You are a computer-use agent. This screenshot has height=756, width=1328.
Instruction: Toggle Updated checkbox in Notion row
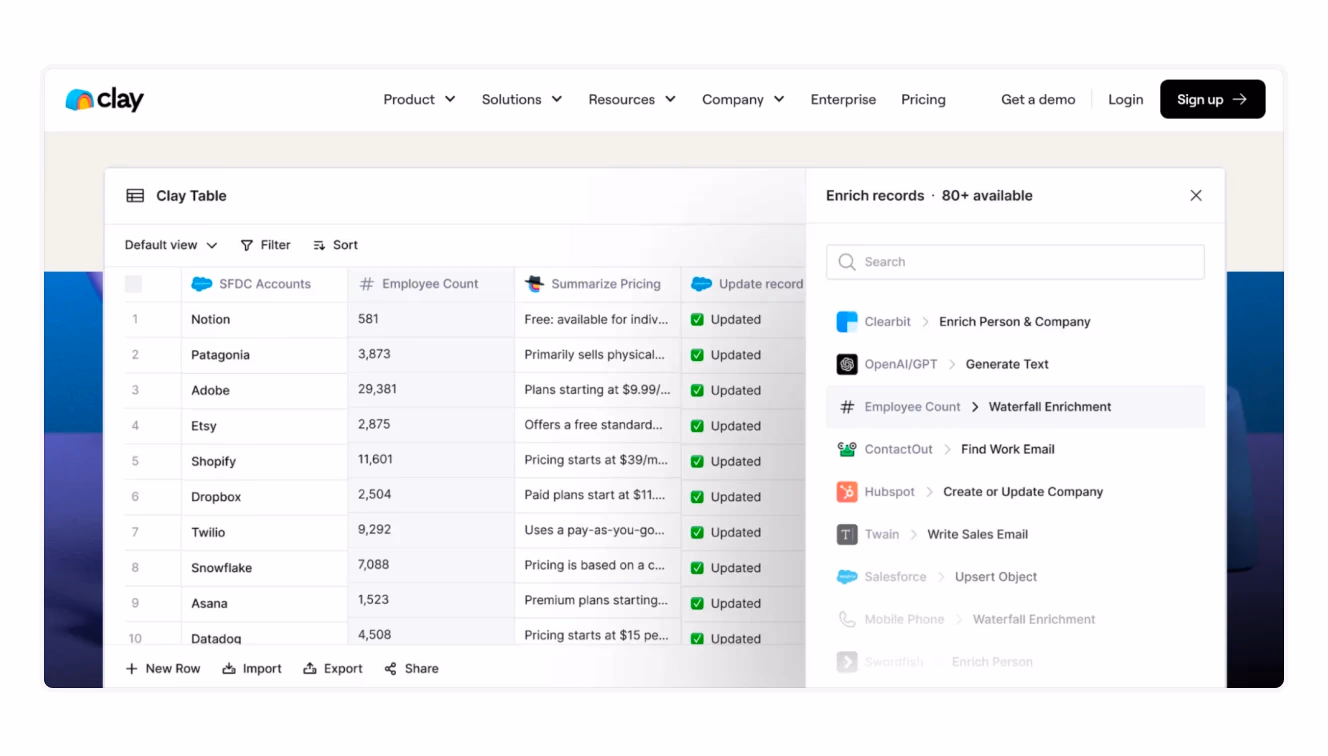coord(697,320)
